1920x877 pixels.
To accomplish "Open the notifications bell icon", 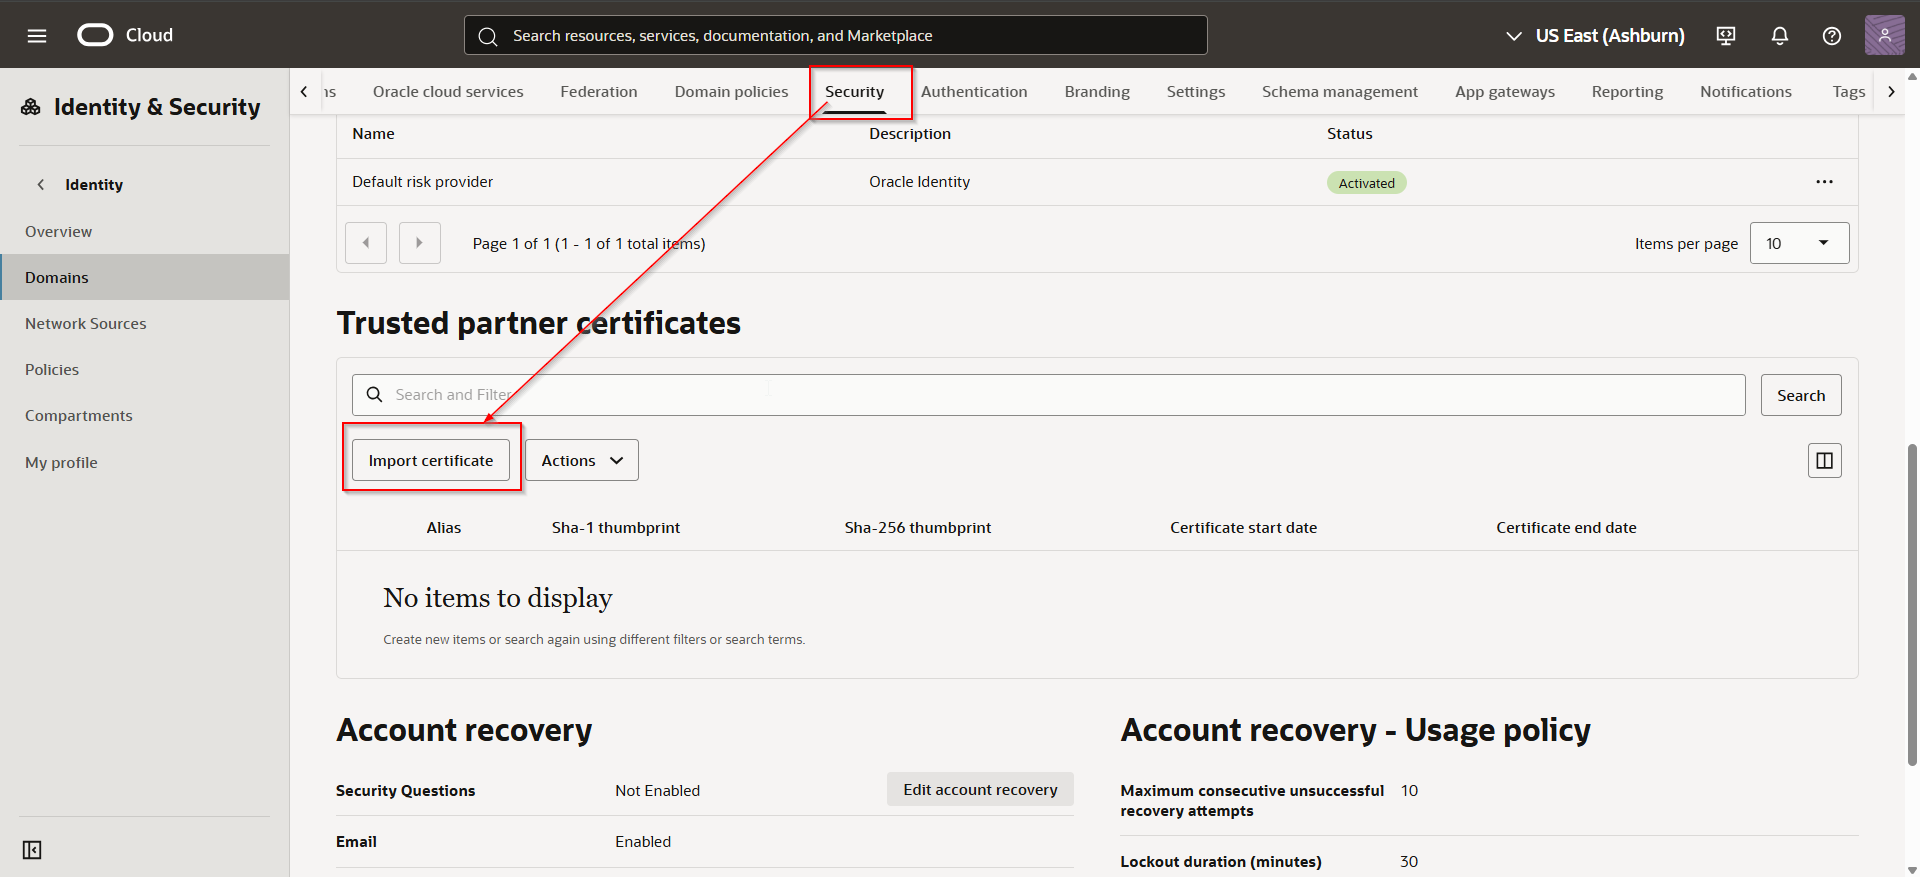I will (1779, 36).
